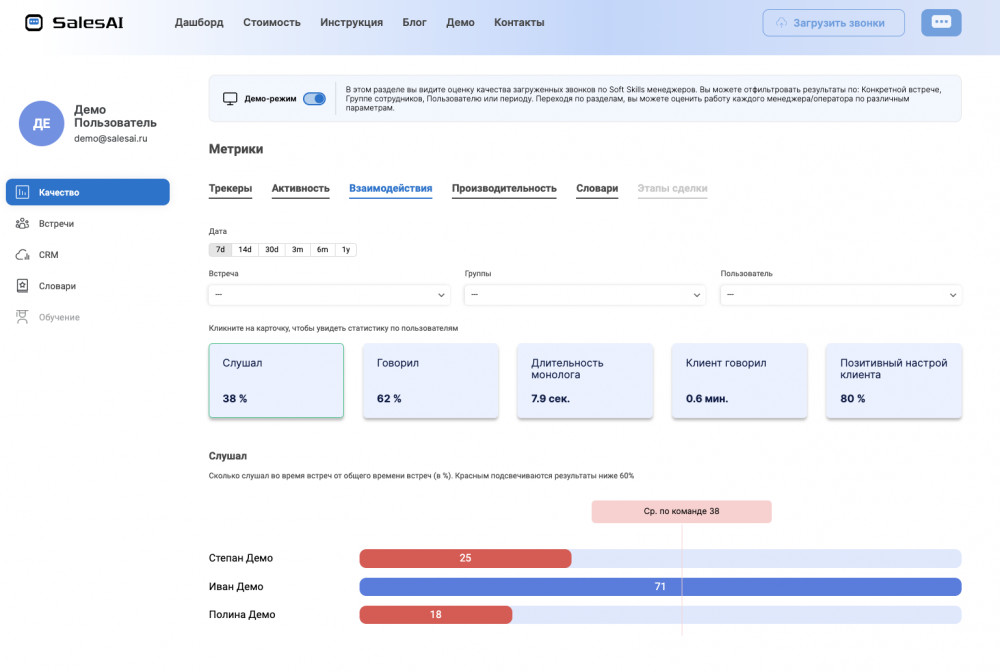
Task: Click the Качество chart icon in sidebar
Action: (x=22, y=192)
